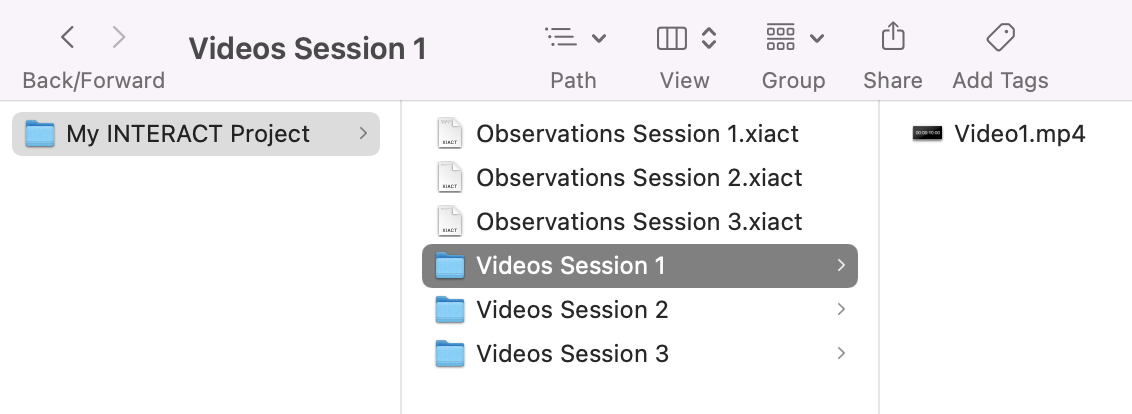Open the Path list icon
The image size is (1132, 414).
point(560,37)
